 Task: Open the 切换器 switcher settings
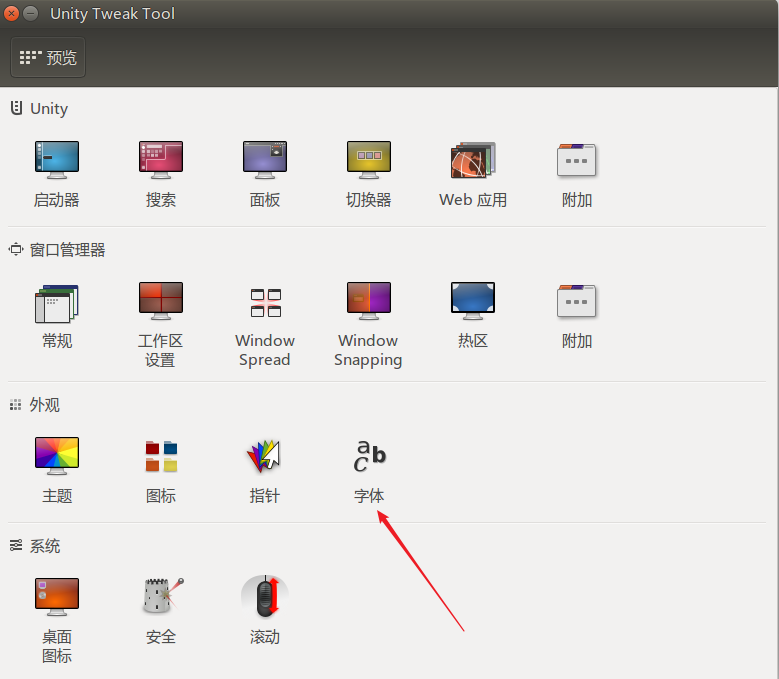coord(369,174)
